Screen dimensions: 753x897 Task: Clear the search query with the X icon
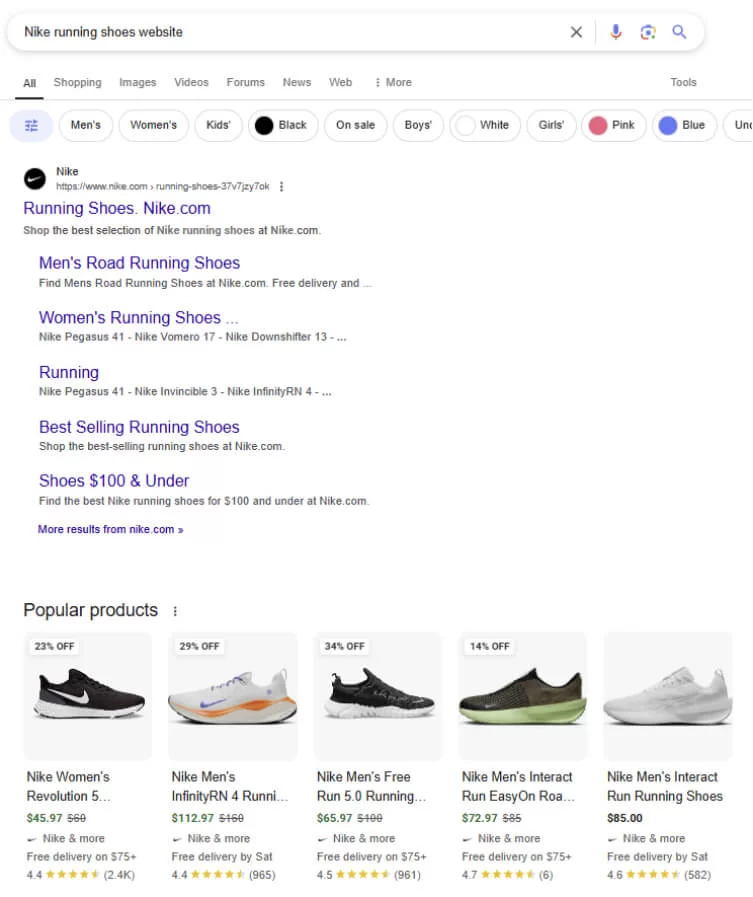coord(576,32)
